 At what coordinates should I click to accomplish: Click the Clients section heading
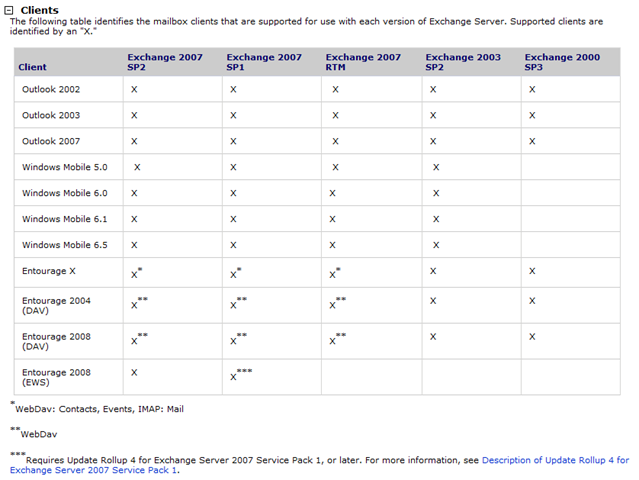(40, 10)
